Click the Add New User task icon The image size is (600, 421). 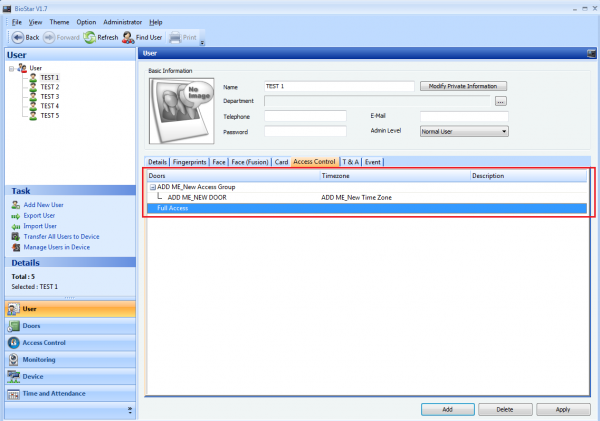pos(15,204)
